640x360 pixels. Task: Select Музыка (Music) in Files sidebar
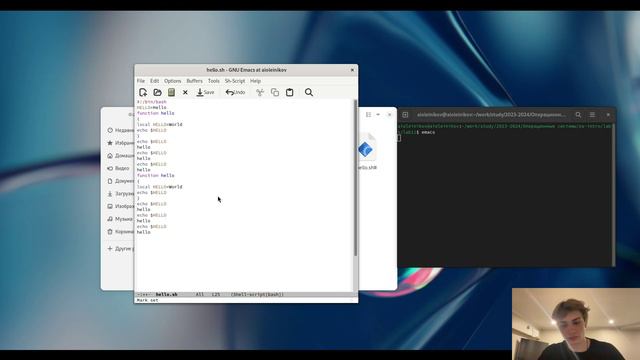[121, 219]
